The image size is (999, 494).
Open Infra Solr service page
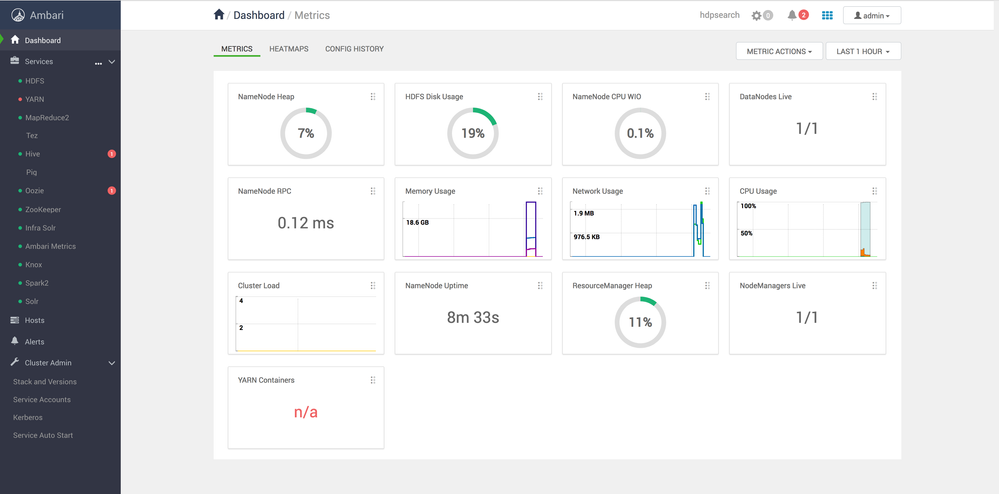[x=41, y=228]
